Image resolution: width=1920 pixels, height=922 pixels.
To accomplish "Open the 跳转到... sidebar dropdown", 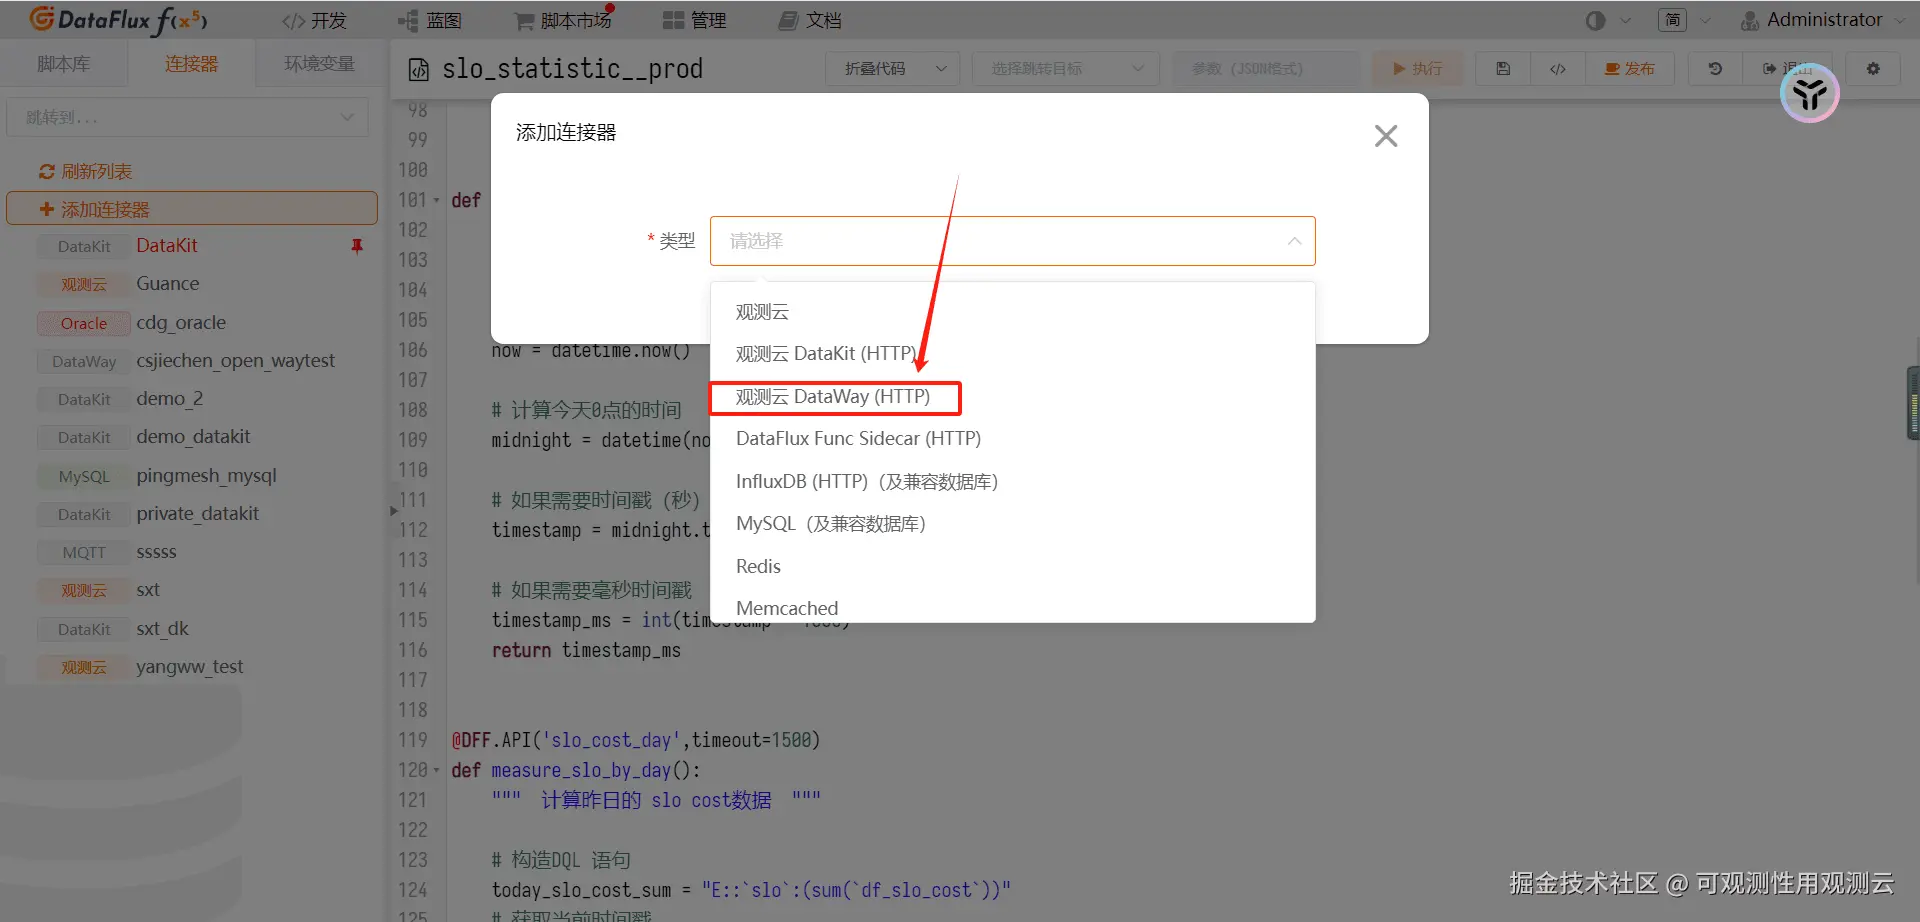I will click(x=187, y=117).
